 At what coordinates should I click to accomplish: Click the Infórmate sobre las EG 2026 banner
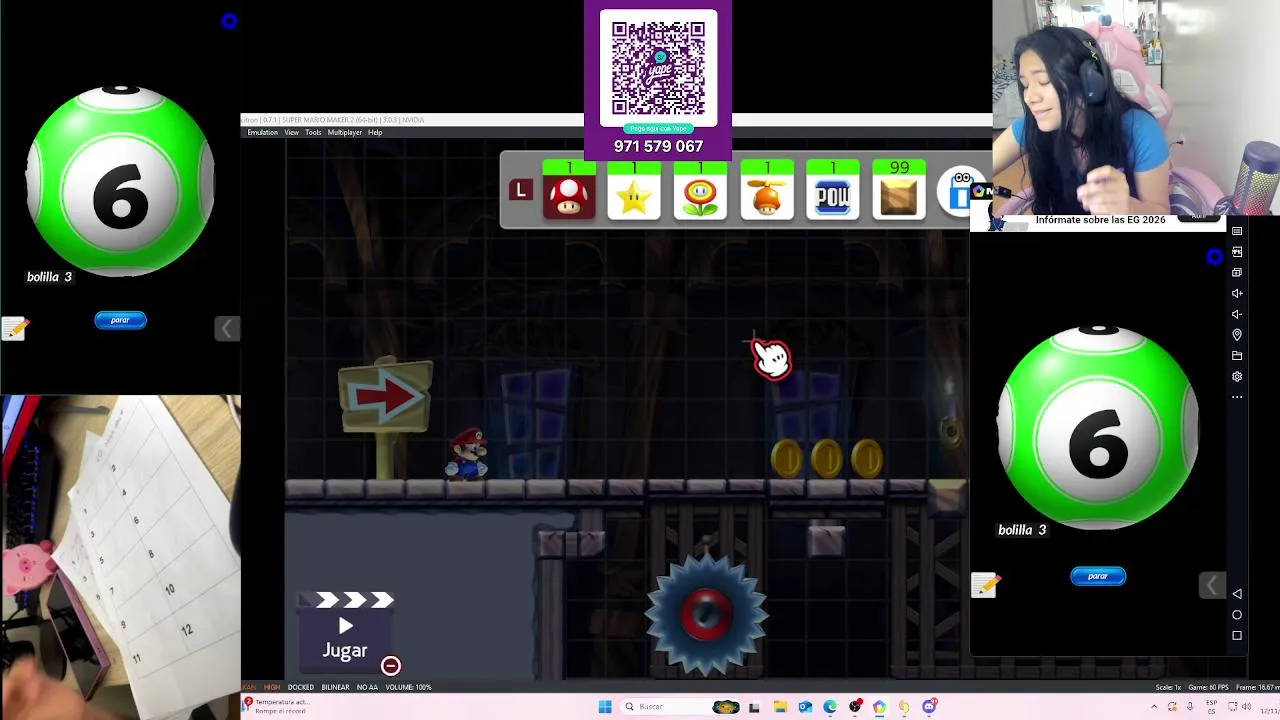pos(1100,220)
